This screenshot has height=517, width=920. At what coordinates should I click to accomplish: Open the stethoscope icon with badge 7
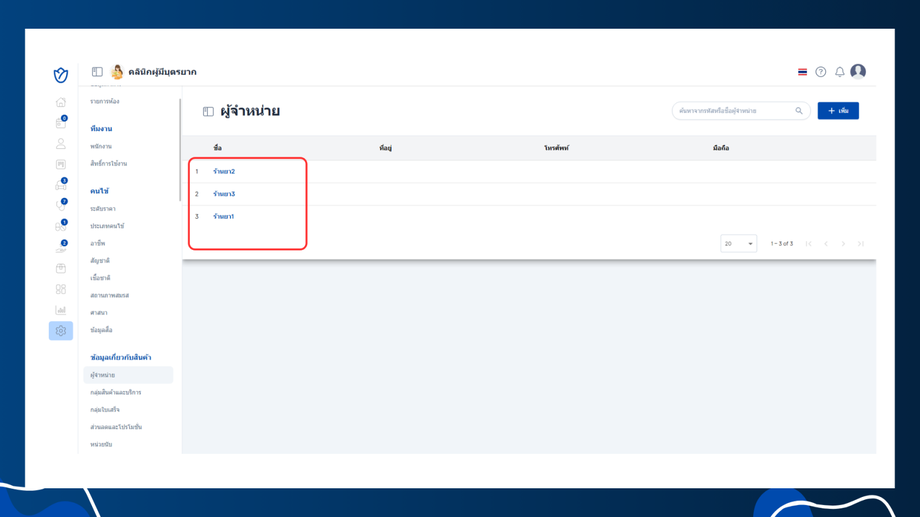tap(60, 205)
